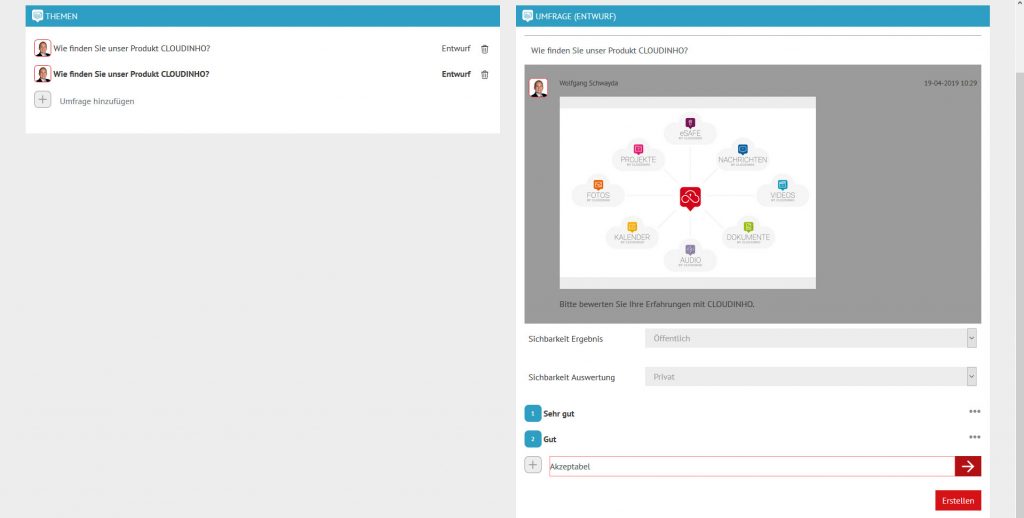Click the eSAFE cloud in the image
This screenshot has height=518, width=1024.
click(x=690, y=129)
